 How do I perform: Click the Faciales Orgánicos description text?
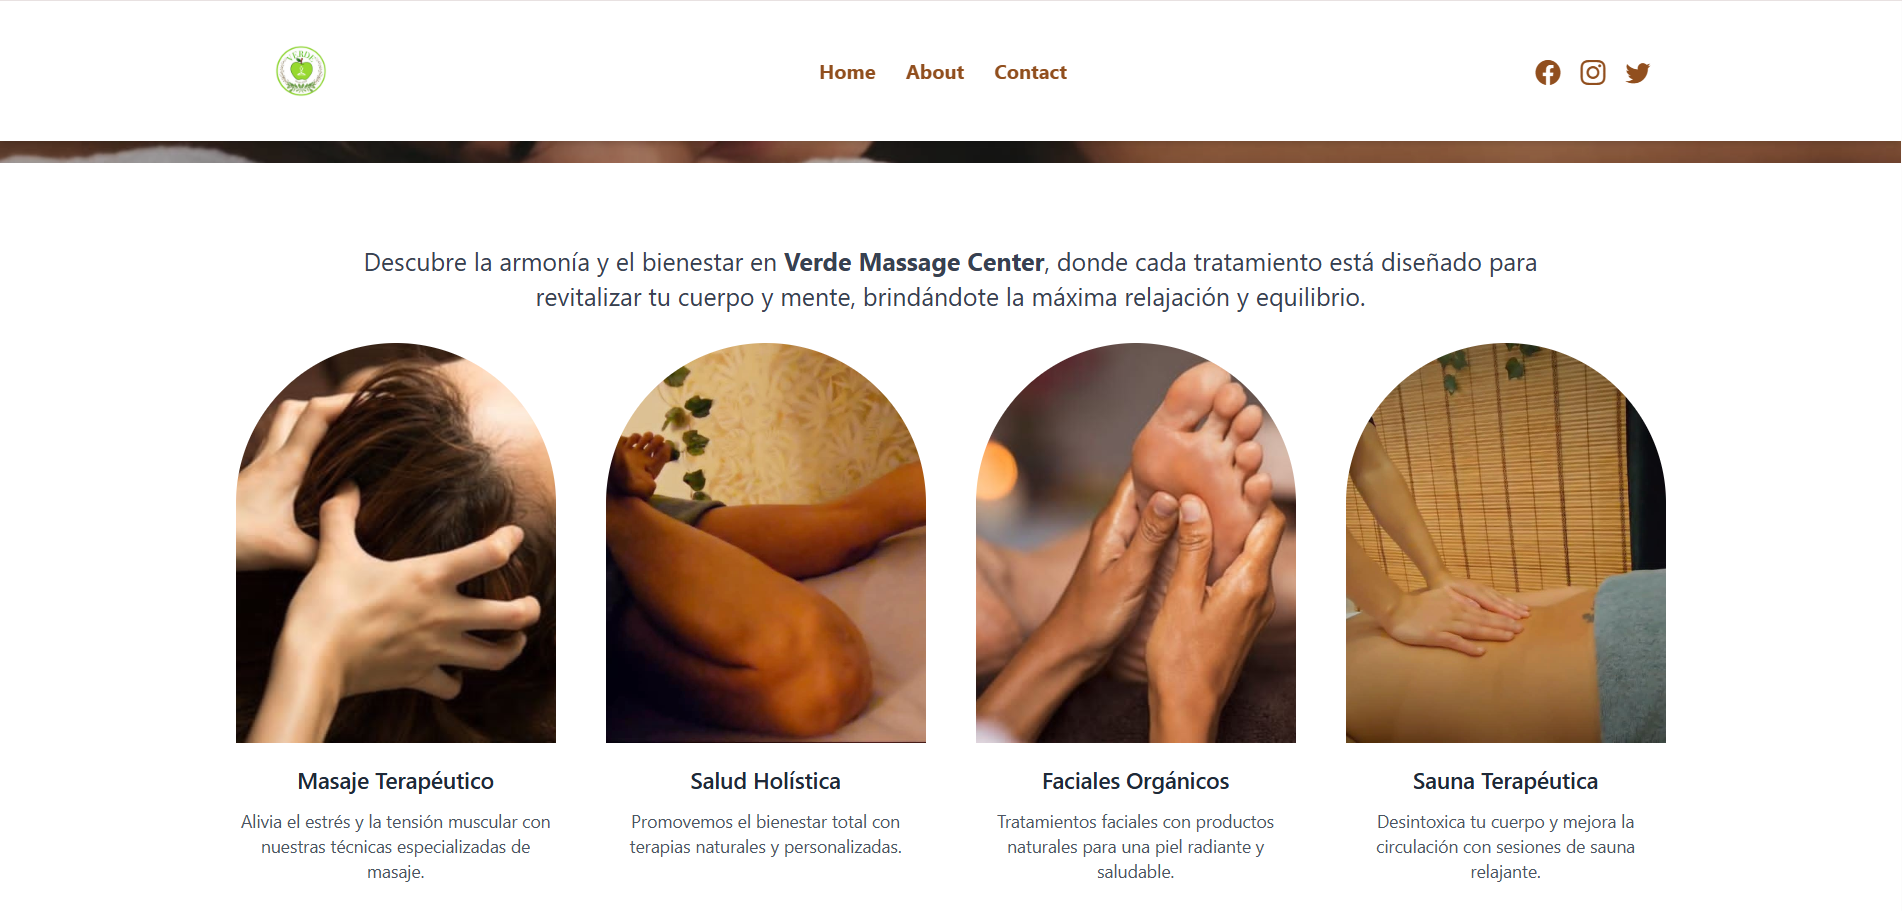(x=1136, y=847)
